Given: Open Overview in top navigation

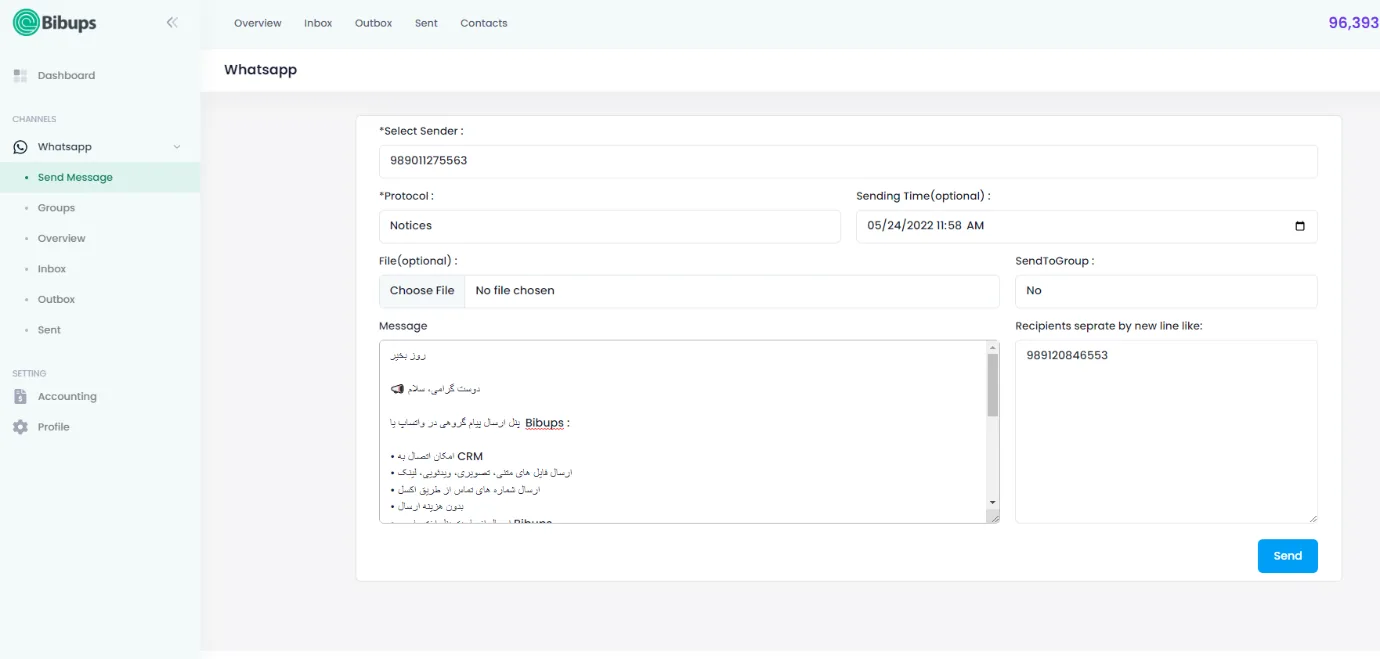Looking at the screenshot, I should pyautogui.click(x=258, y=23).
